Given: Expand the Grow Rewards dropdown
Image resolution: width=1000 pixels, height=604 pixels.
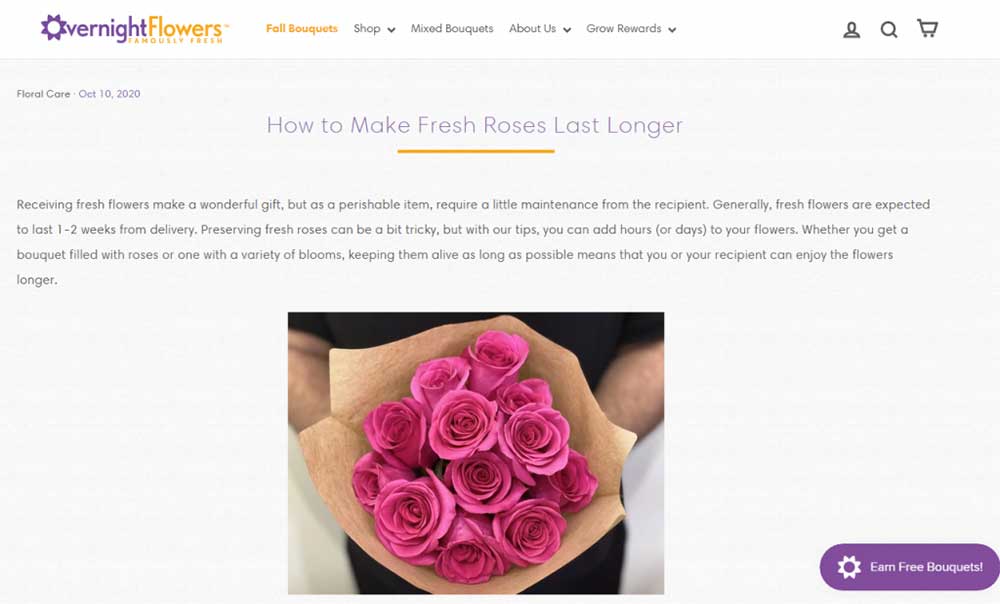Looking at the screenshot, I should (631, 29).
